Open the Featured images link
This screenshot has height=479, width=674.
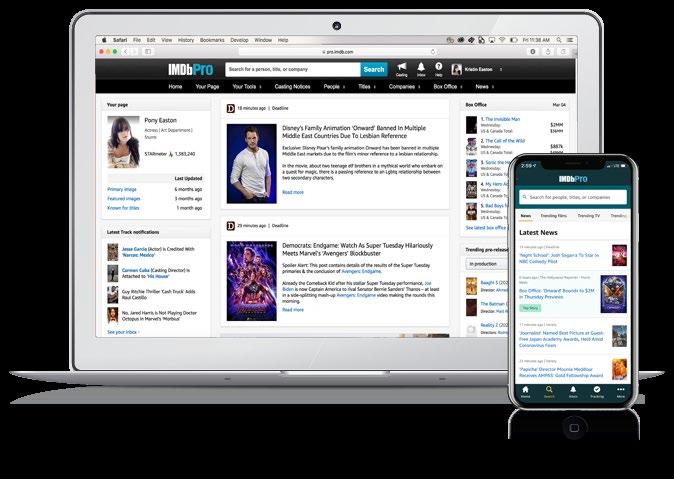coord(124,199)
